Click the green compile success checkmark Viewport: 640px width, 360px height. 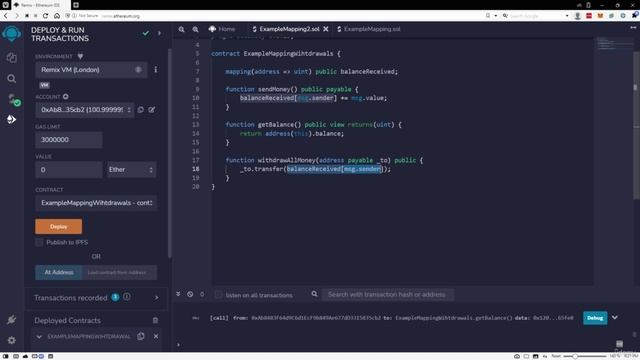pyautogui.click(x=146, y=33)
